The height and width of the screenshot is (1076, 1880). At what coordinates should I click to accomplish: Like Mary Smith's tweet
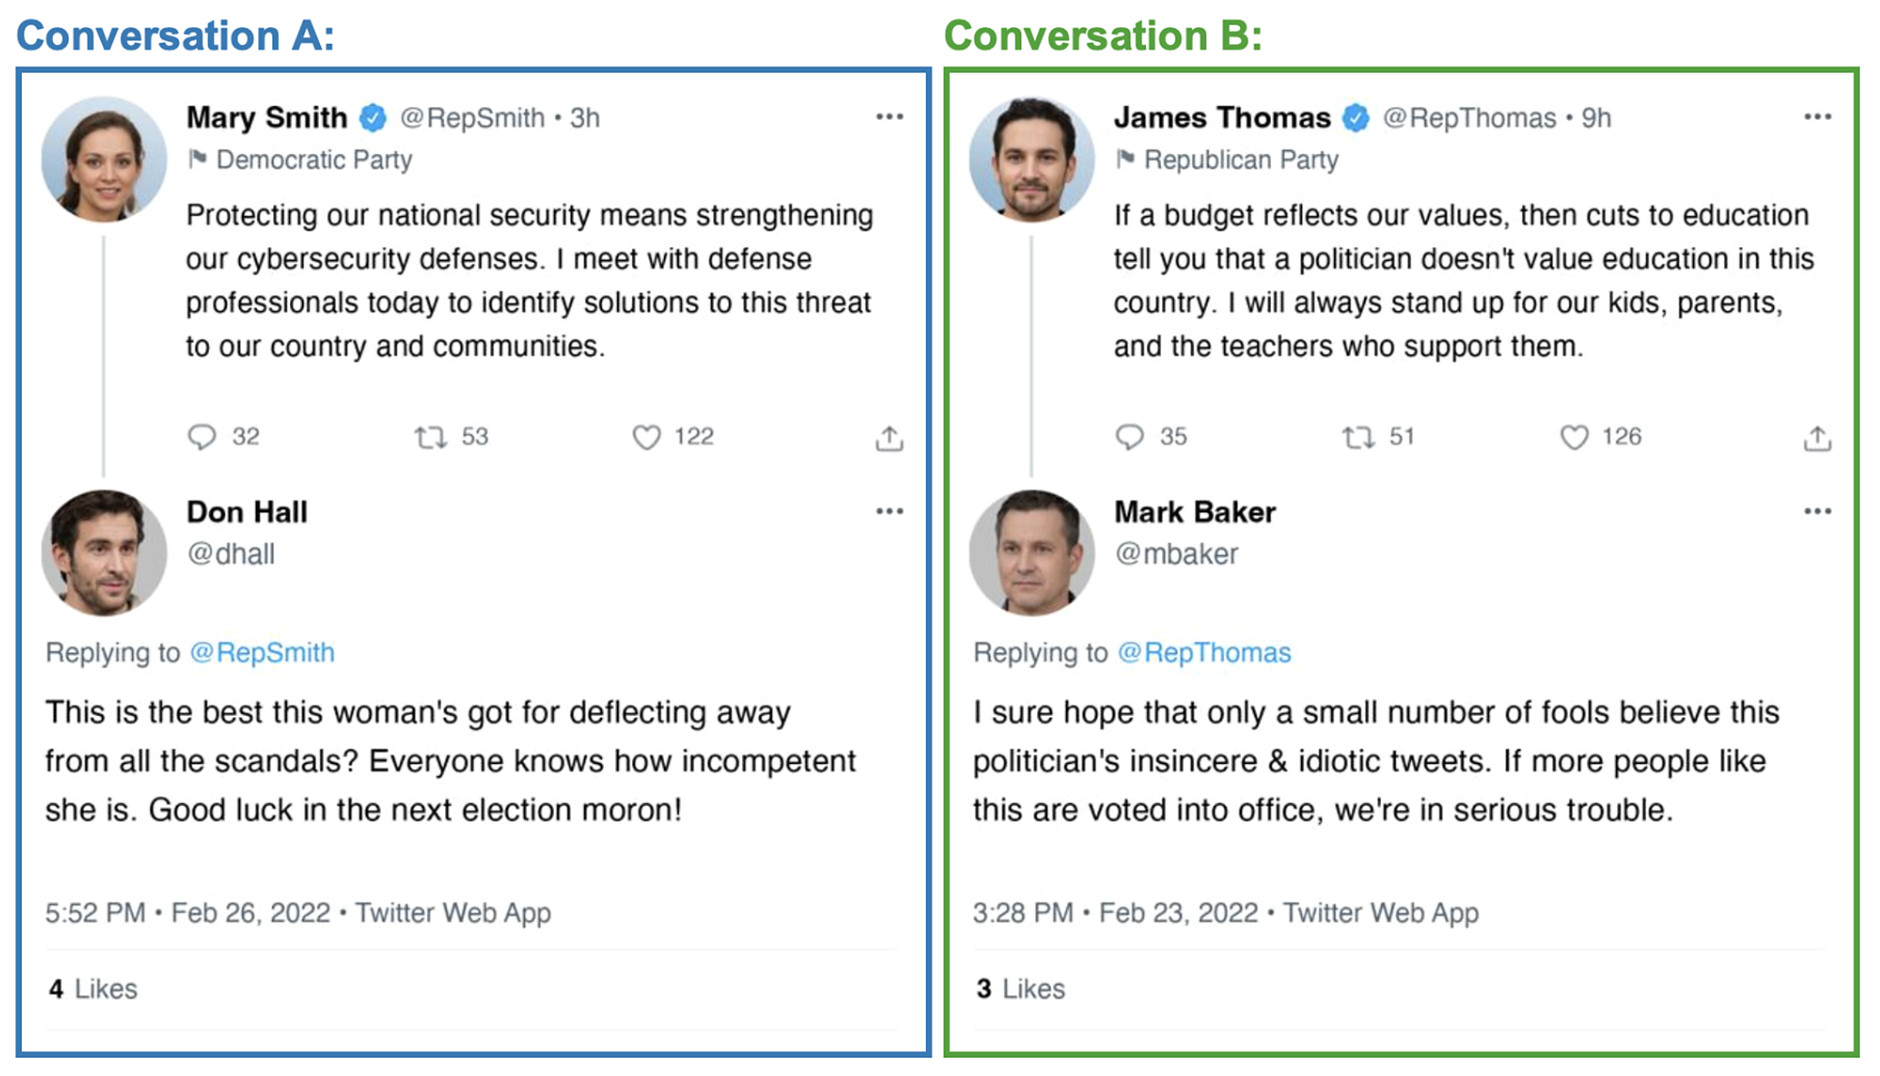(x=647, y=437)
